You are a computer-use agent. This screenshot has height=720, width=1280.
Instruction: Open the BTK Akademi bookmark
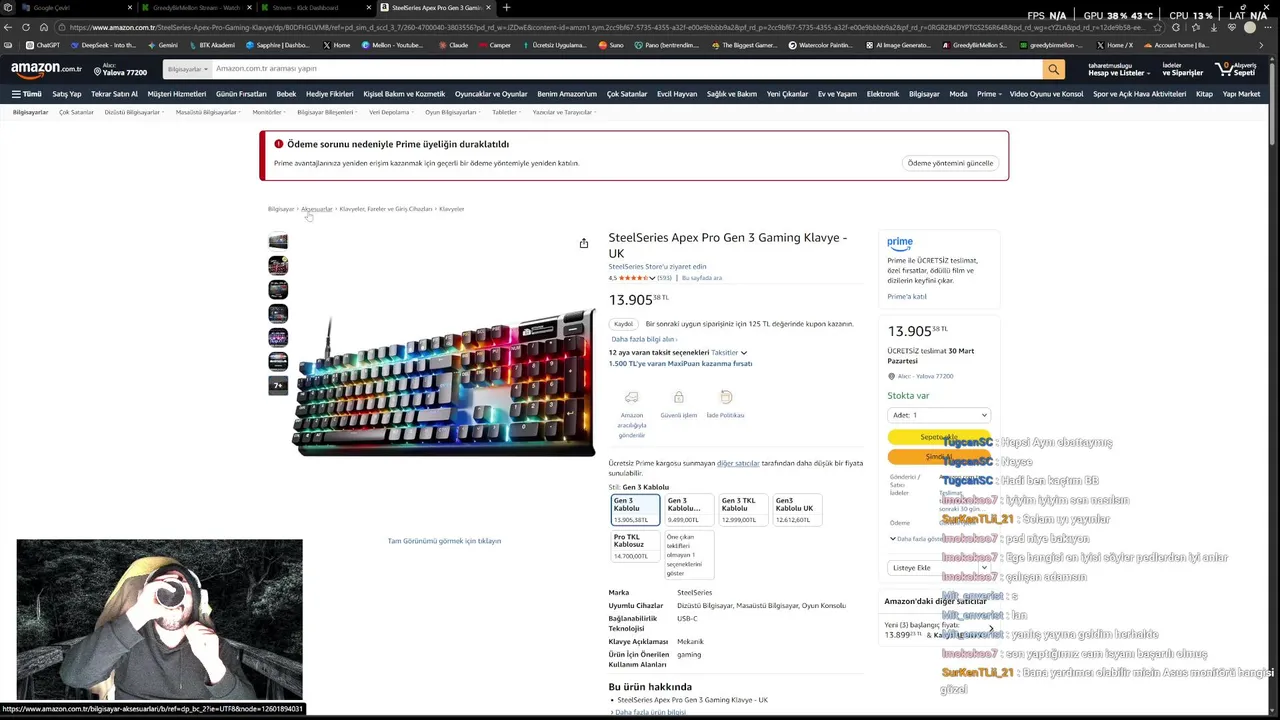tap(212, 45)
